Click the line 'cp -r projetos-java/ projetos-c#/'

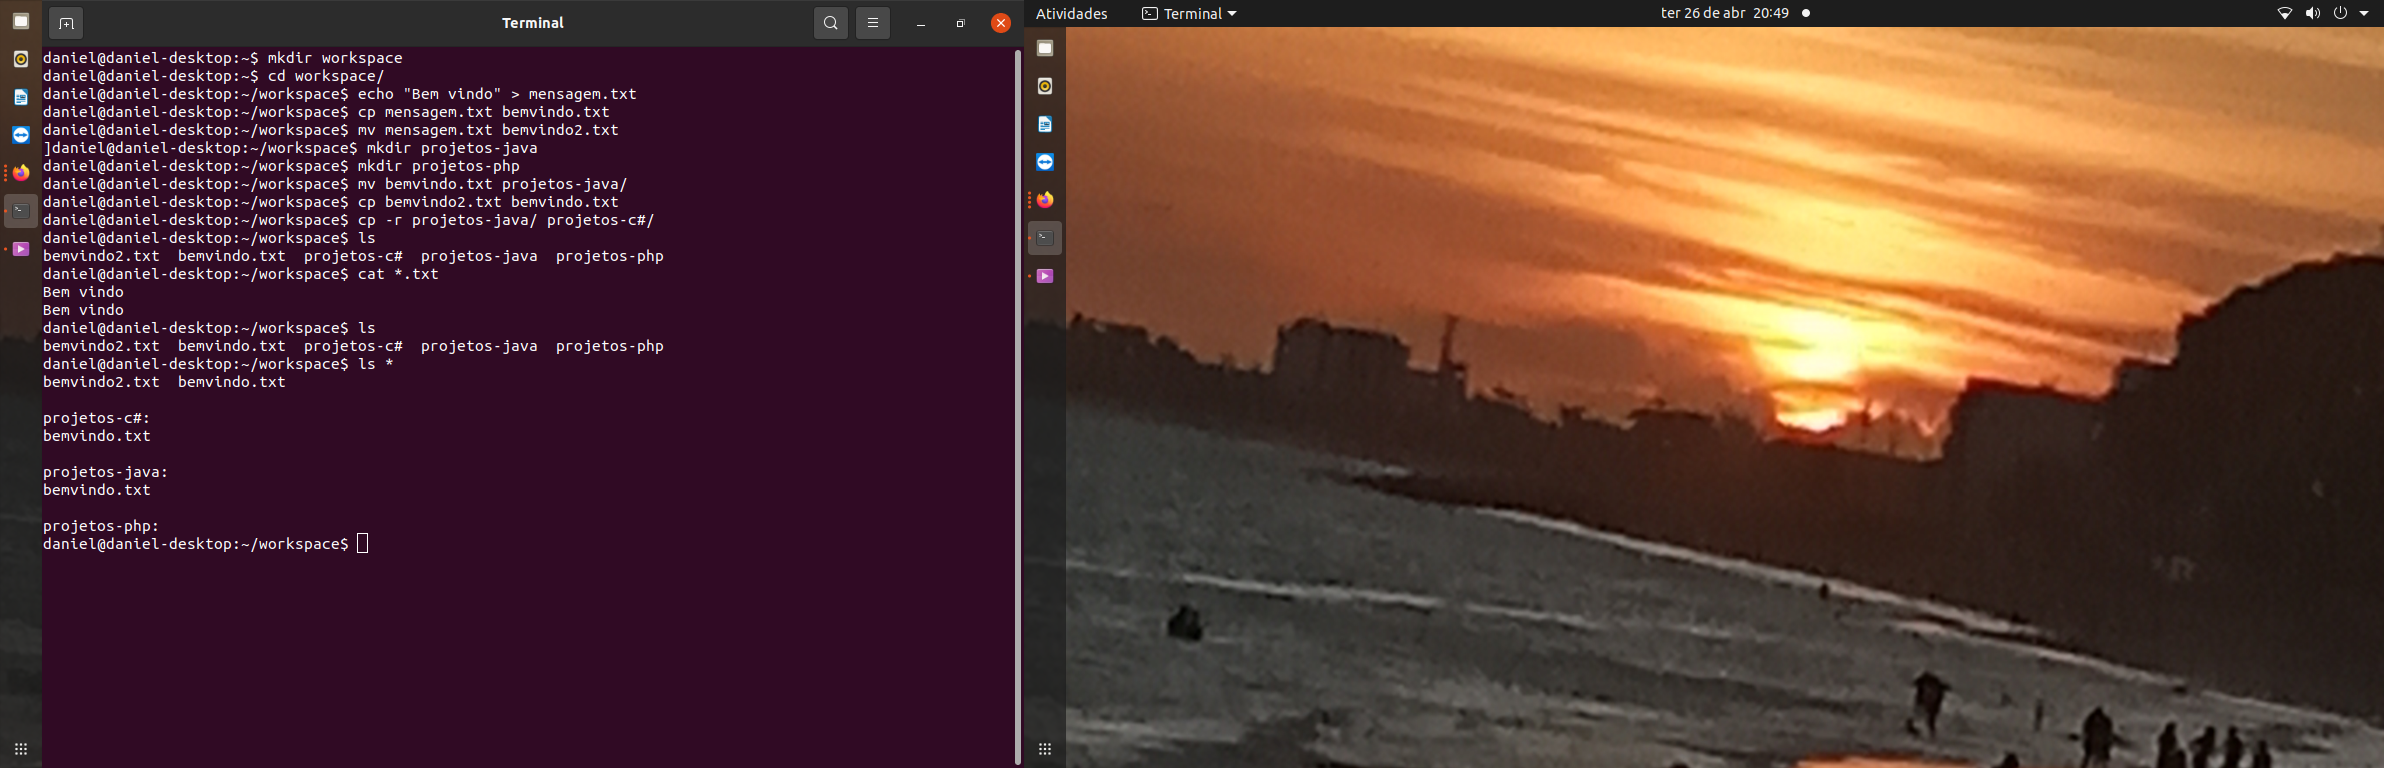506,220
